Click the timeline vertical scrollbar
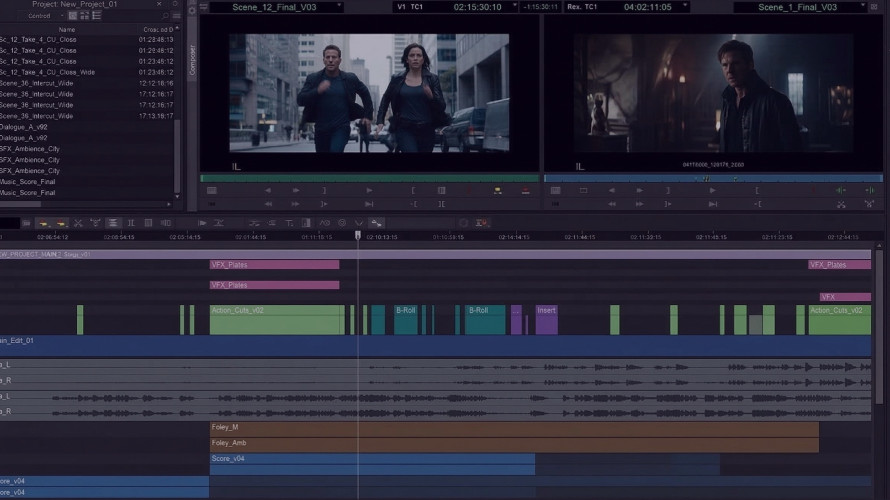The image size is (890, 500). coord(879,326)
